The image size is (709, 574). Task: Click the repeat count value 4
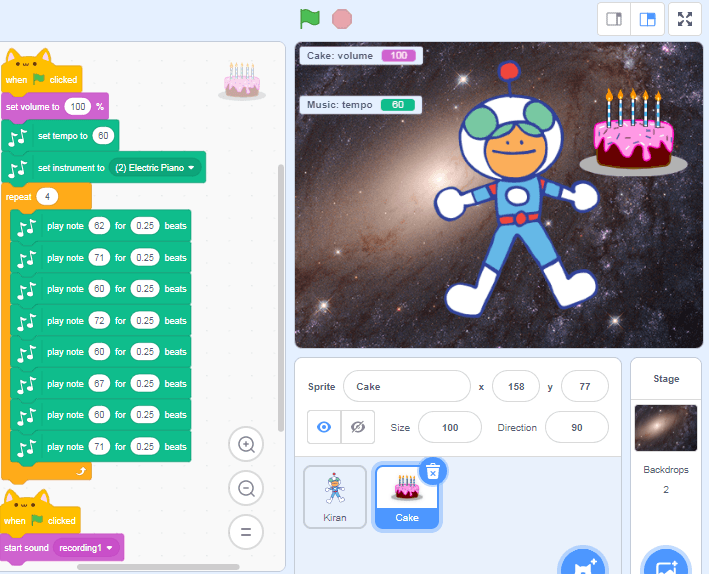(47, 197)
